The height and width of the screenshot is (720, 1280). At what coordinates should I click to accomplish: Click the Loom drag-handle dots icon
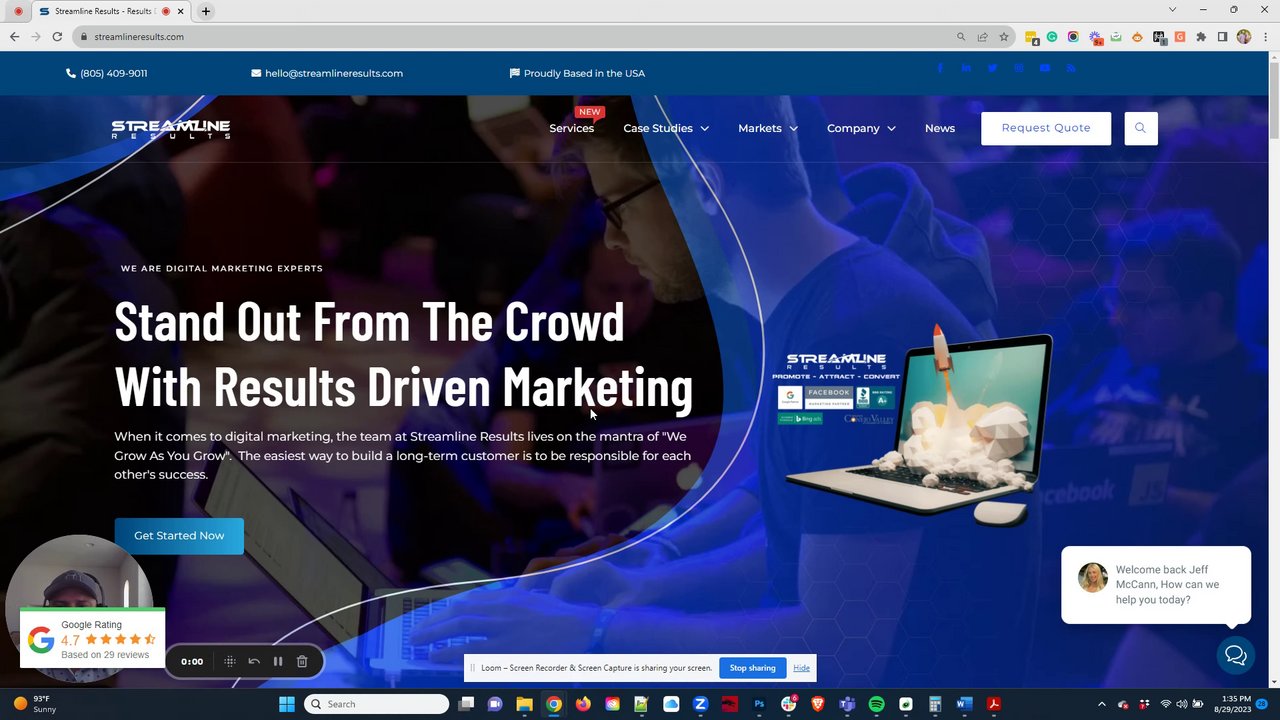(230, 661)
